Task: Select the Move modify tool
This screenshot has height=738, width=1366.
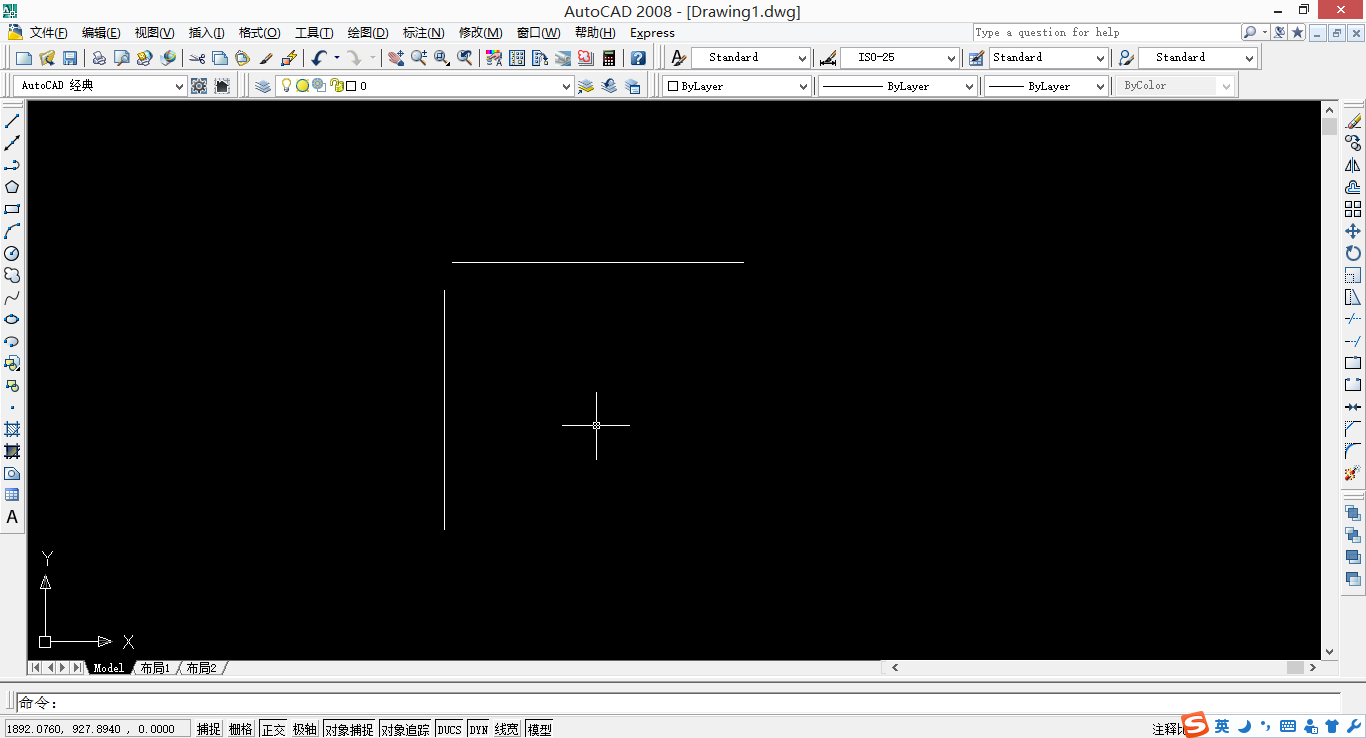Action: click(x=1353, y=231)
